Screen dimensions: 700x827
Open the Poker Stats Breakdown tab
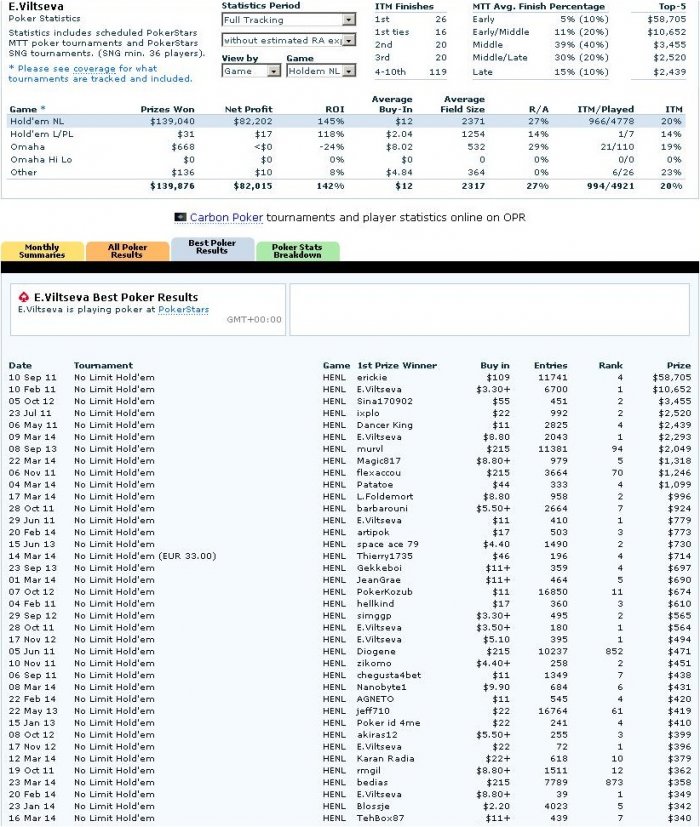(x=297, y=251)
